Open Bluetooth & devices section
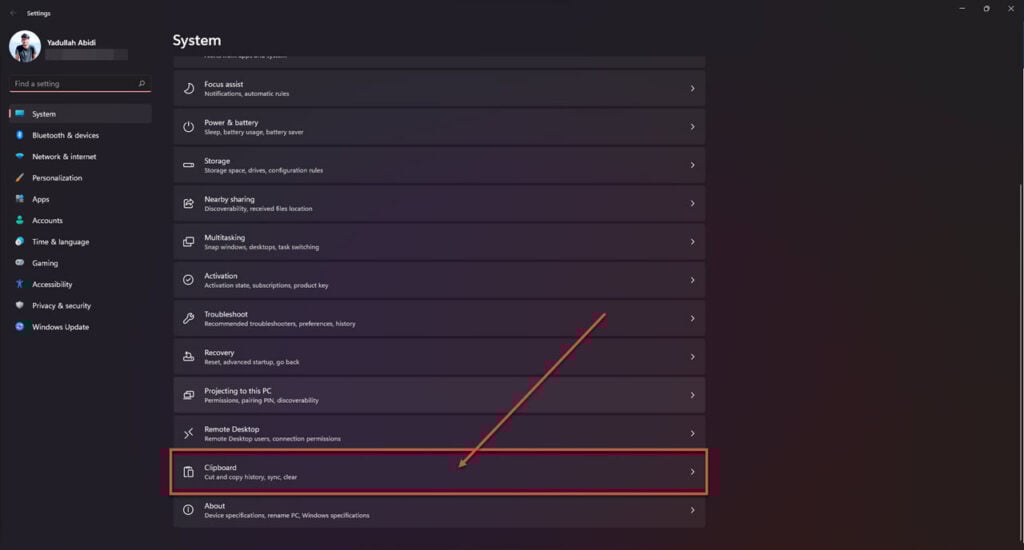Image resolution: width=1024 pixels, height=550 pixels. pos(80,135)
